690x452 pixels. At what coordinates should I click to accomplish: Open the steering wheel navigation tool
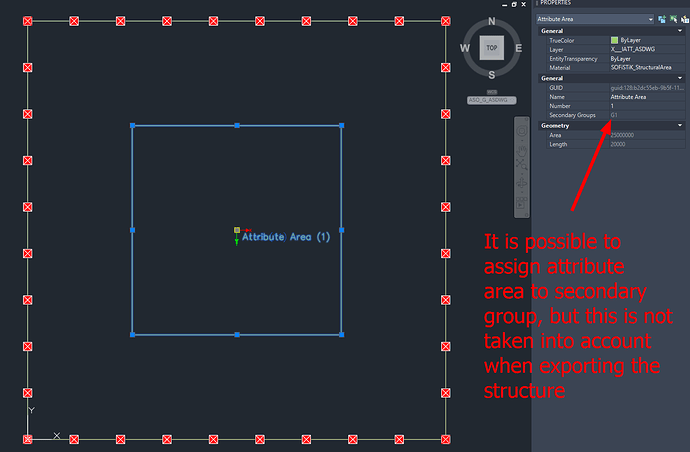pyautogui.click(x=521, y=130)
